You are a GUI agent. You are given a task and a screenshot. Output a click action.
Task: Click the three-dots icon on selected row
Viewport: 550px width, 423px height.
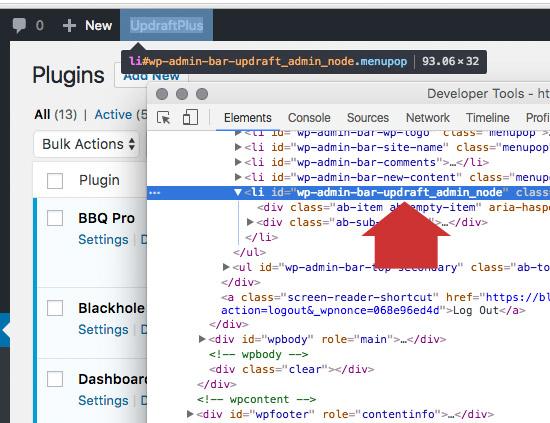pyautogui.click(x=155, y=193)
